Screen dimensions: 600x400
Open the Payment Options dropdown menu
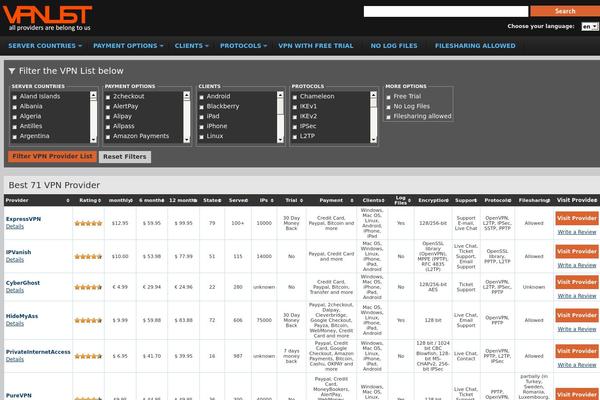click(x=128, y=46)
